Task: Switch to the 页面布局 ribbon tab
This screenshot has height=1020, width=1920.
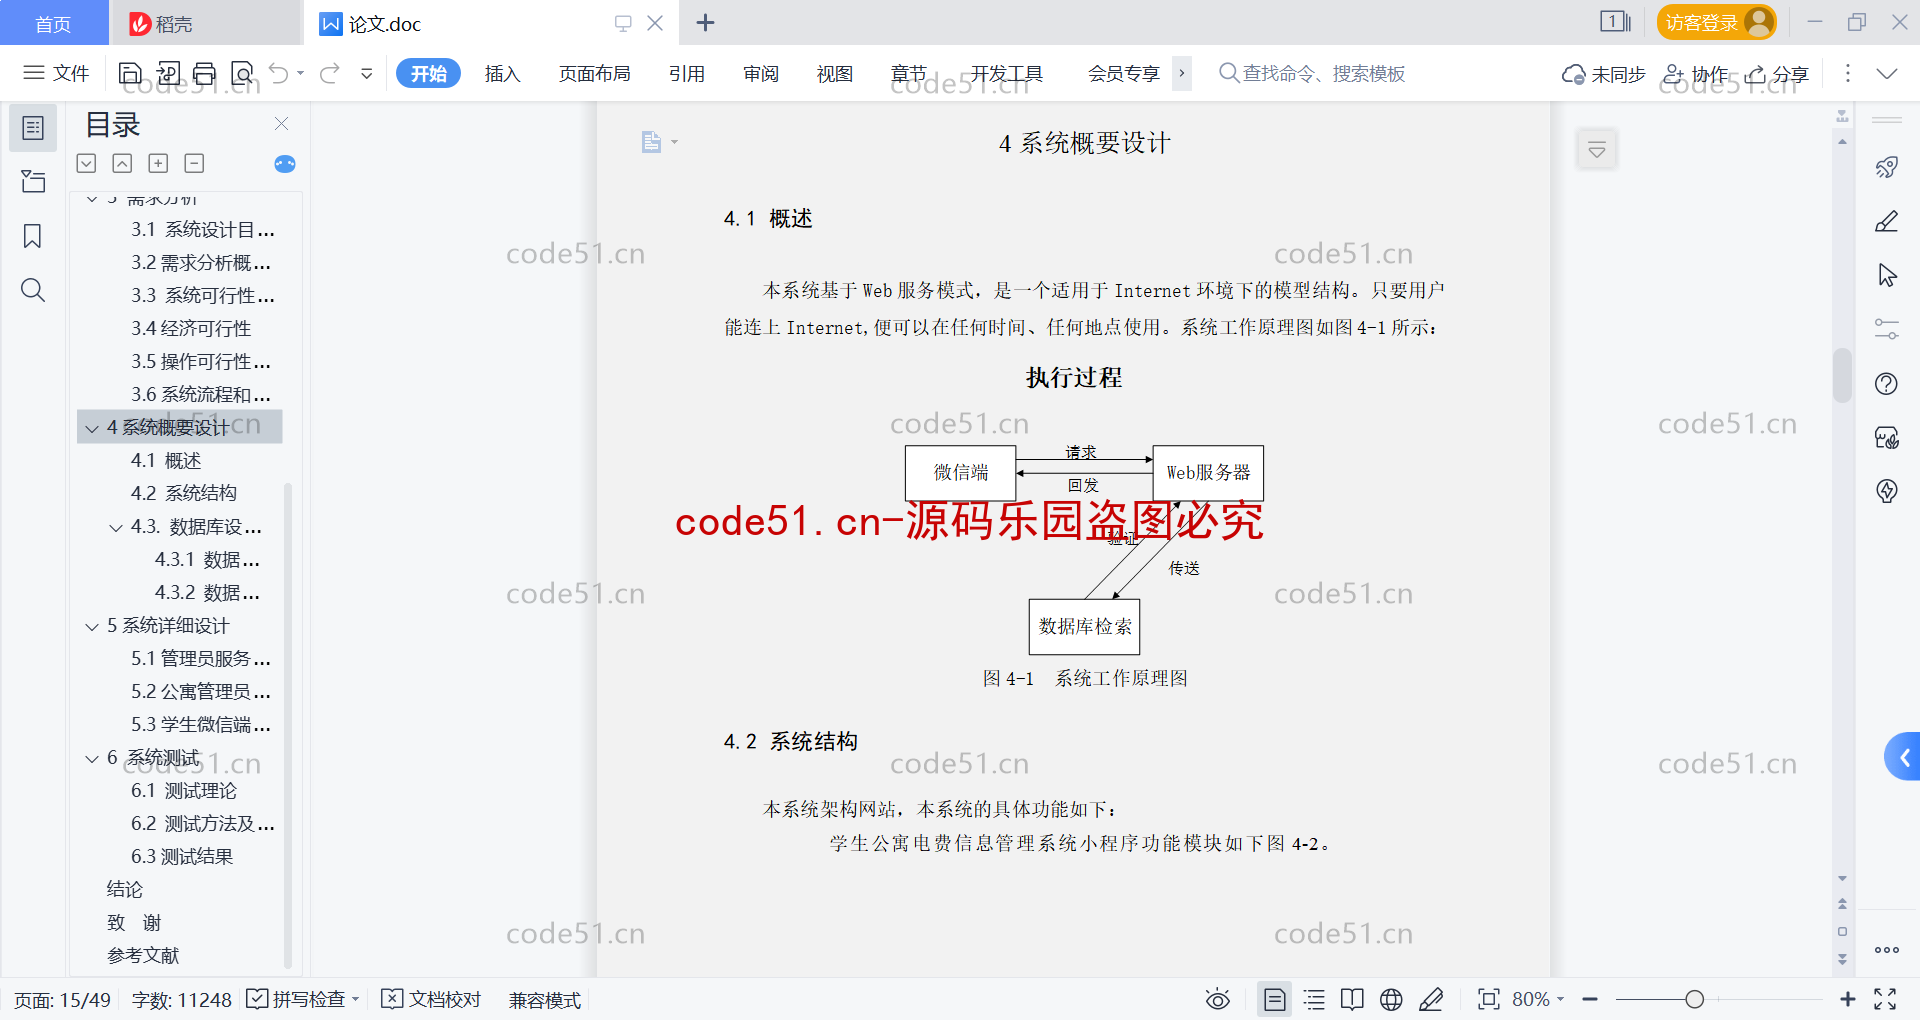Action: [x=594, y=73]
